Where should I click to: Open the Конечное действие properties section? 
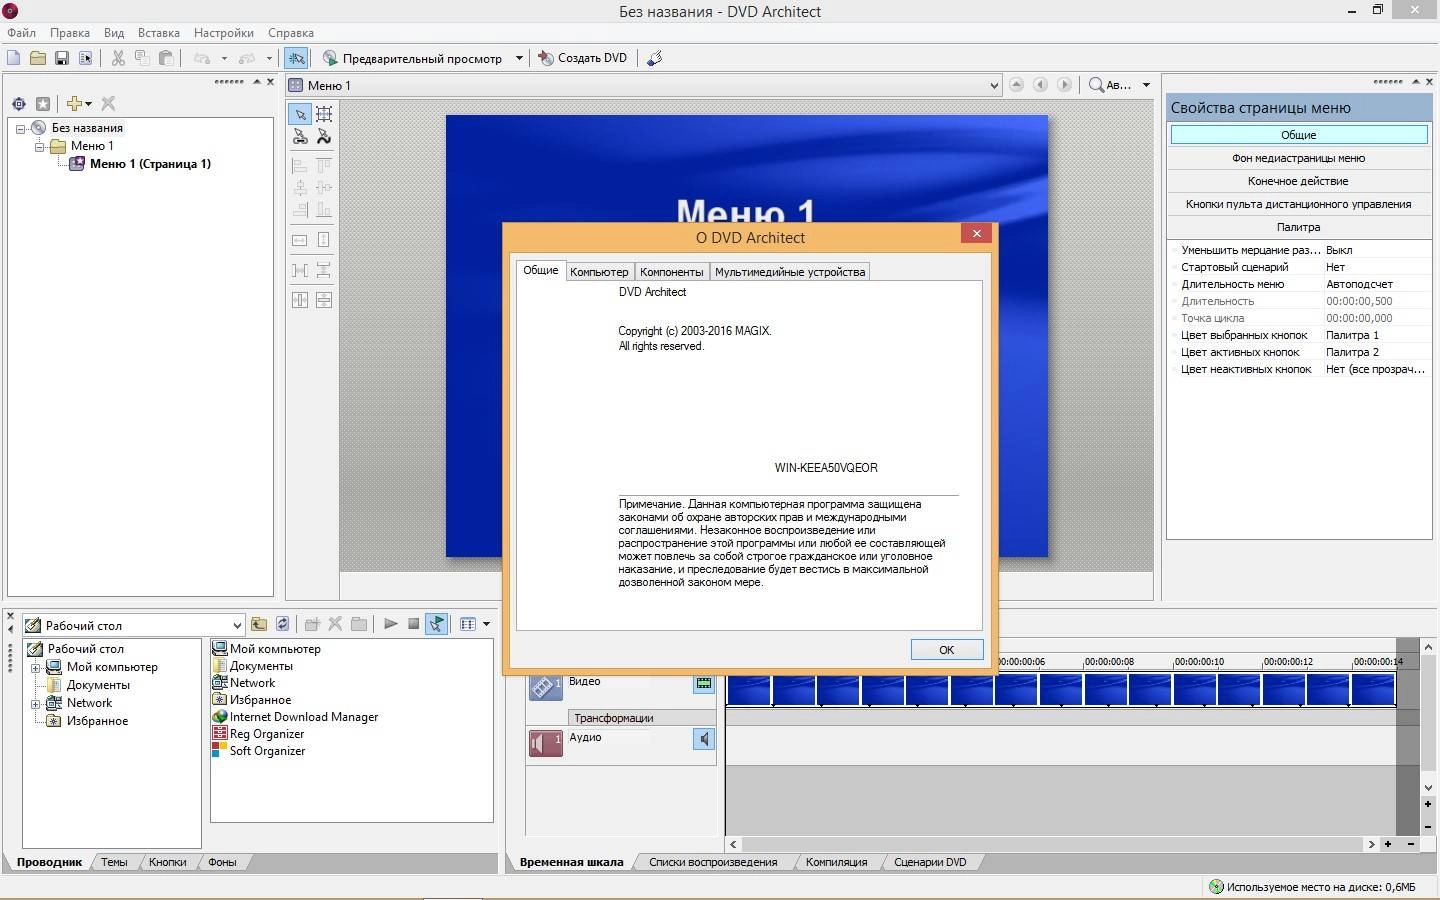pyautogui.click(x=1298, y=181)
